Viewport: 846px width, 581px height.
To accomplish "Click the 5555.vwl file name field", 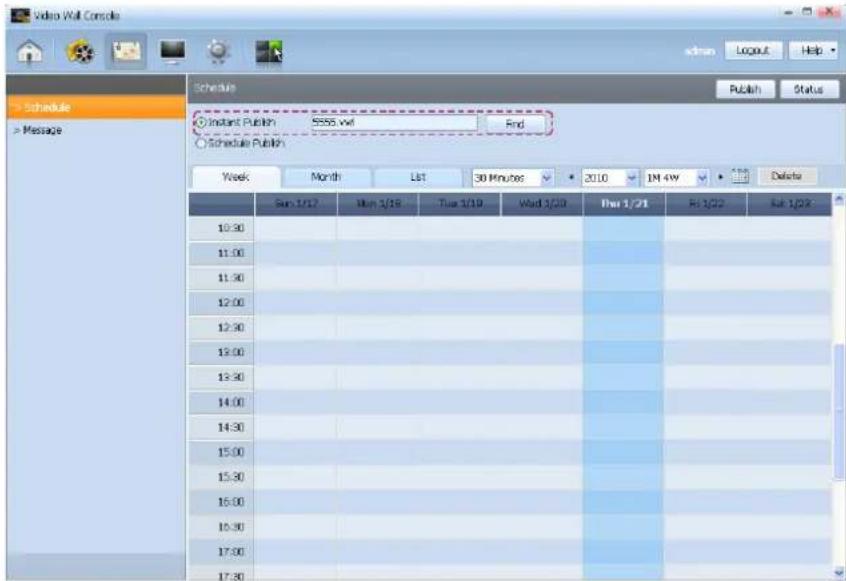I will 394,123.
